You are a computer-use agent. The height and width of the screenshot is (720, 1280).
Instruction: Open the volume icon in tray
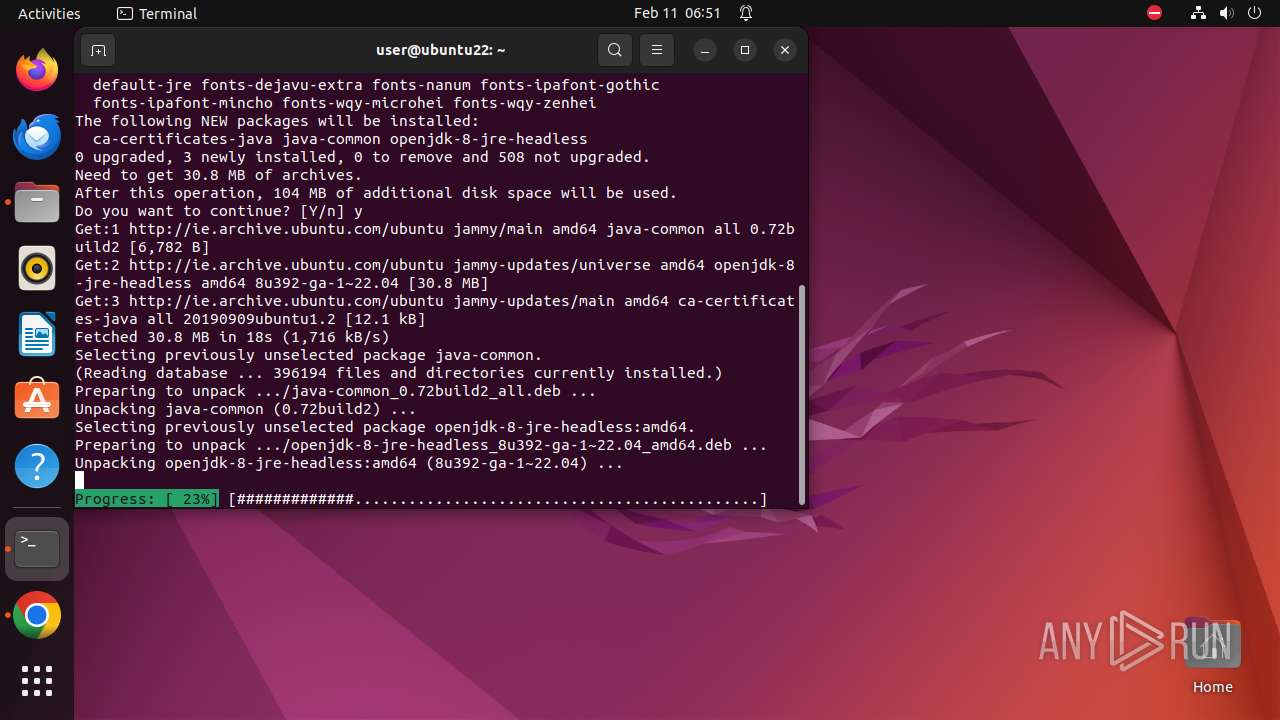(x=1227, y=13)
